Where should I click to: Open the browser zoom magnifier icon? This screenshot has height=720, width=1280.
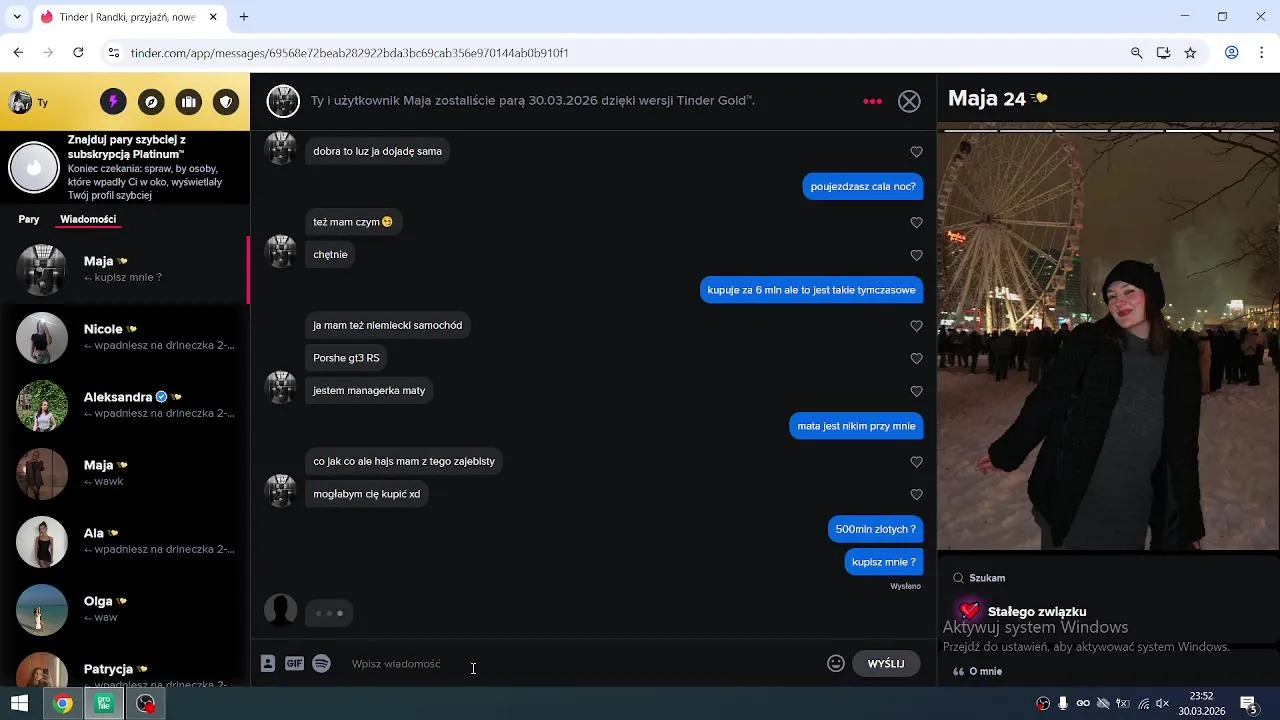(x=1136, y=53)
